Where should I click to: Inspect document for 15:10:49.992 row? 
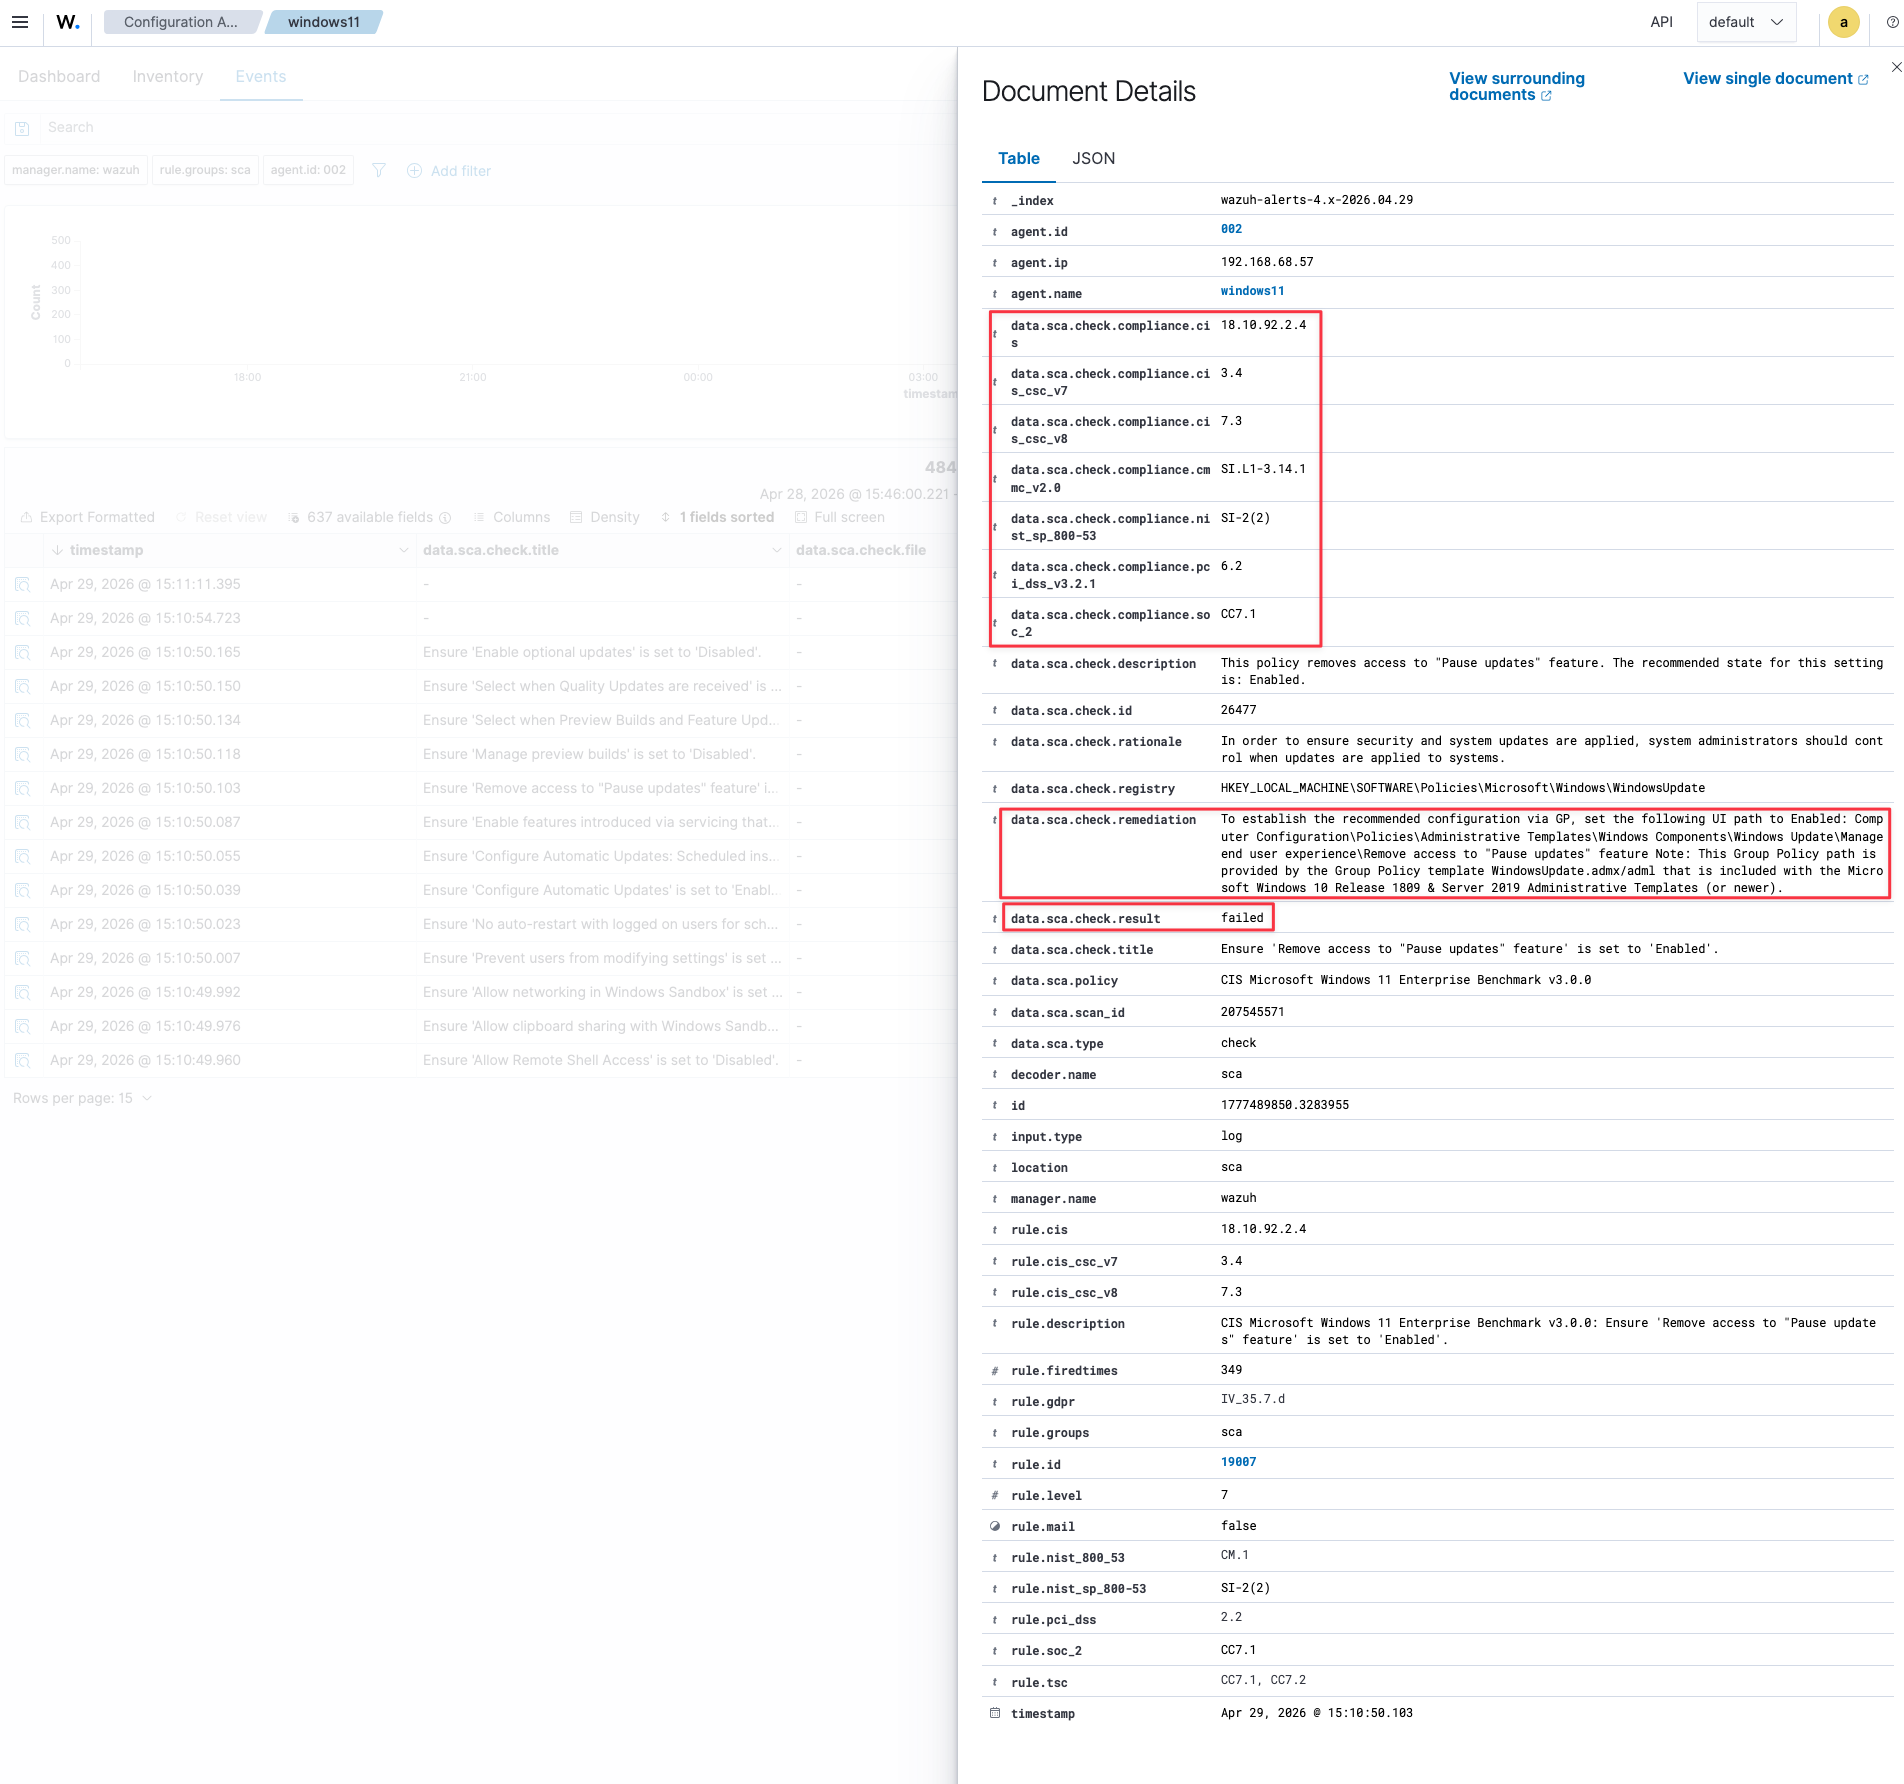pos(22,992)
